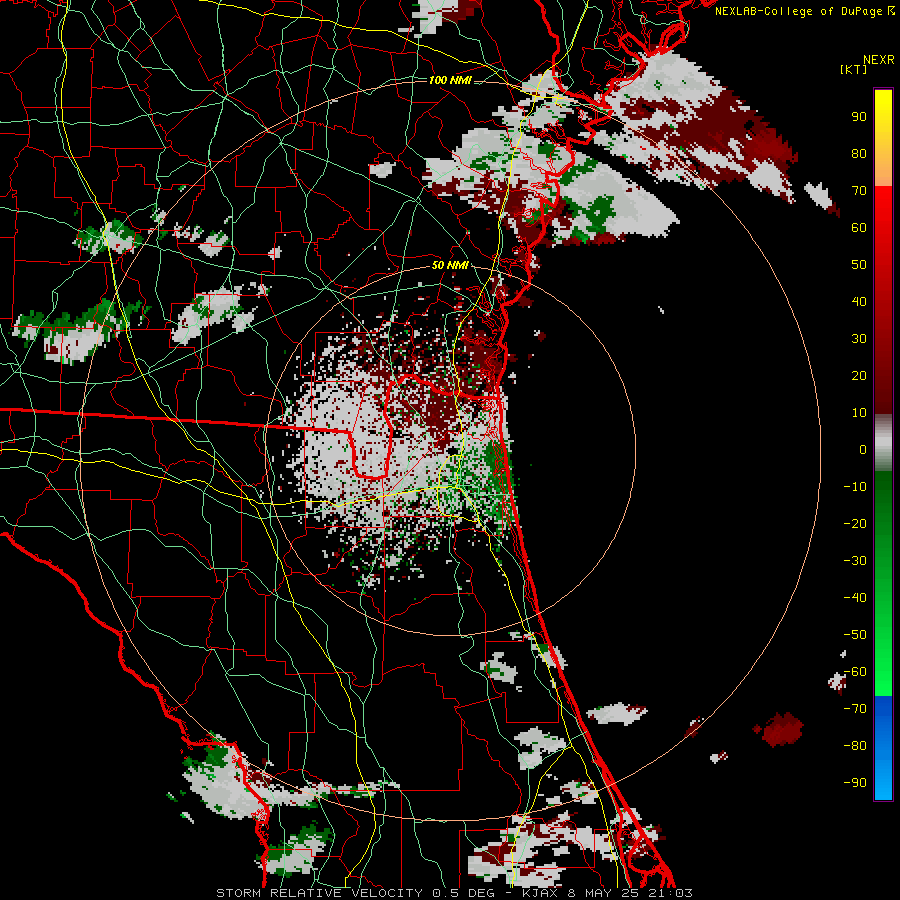This screenshot has width=900, height=900.
Task: Click the 30 value on velocity scale
Action: tap(859, 339)
